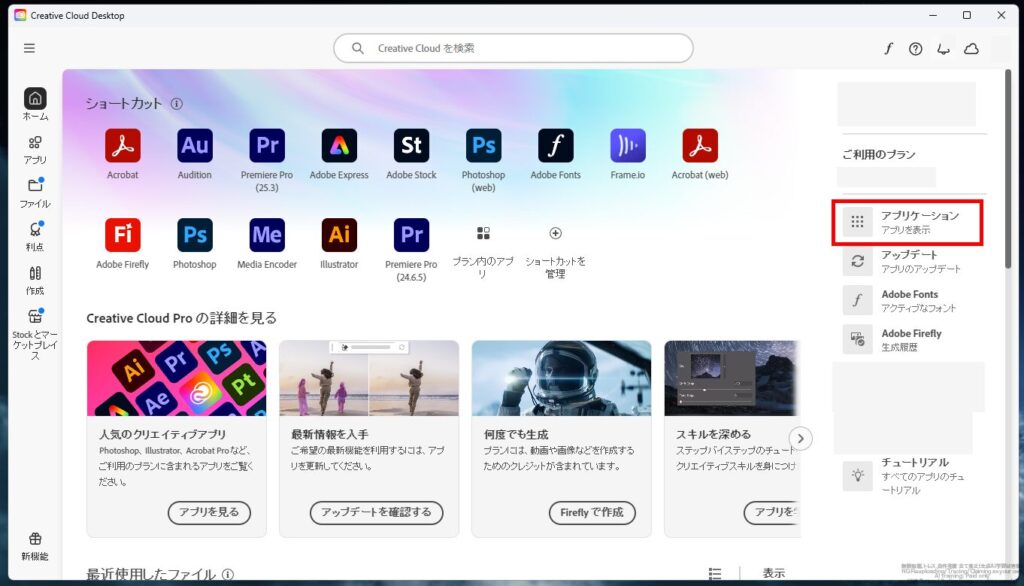1024x586 pixels.
Task: Open Adobe Stock
Action: (x=410, y=145)
